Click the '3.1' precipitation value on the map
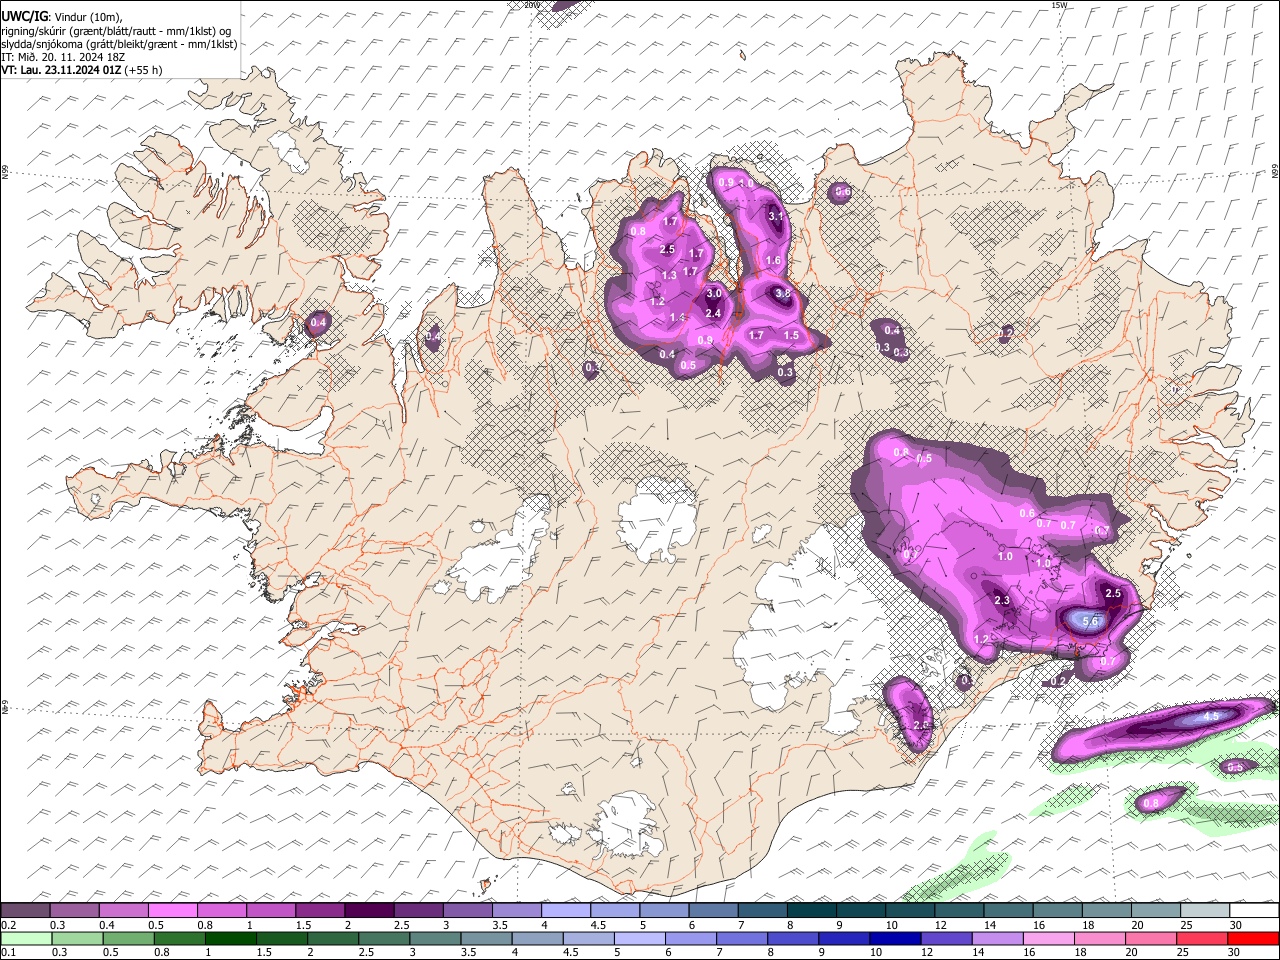The width and height of the screenshot is (1280, 960). click(x=776, y=216)
